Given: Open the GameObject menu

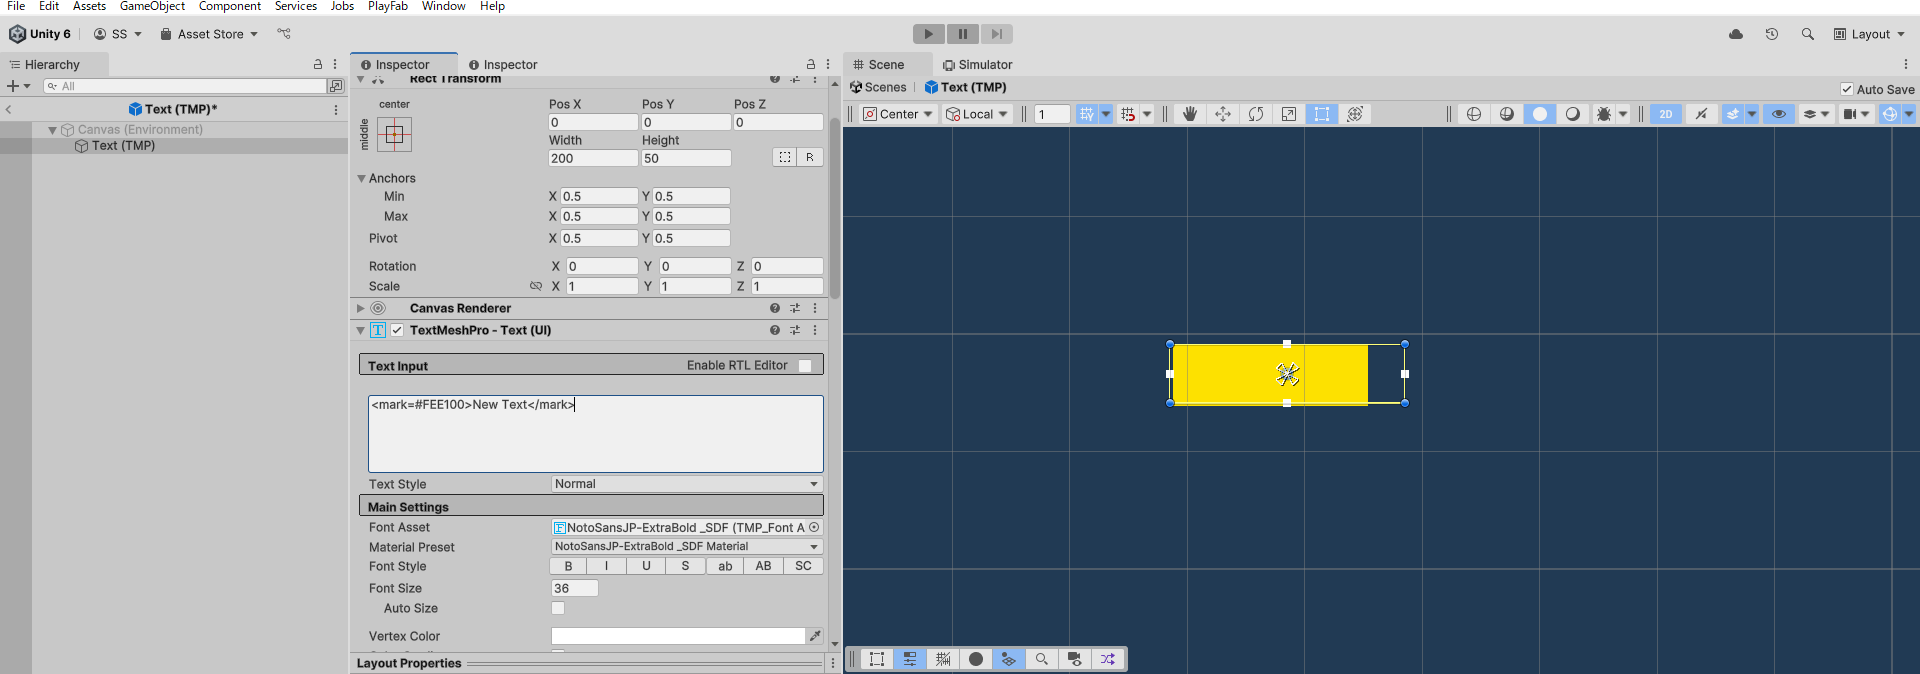Looking at the screenshot, I should (x=152, y=6).
